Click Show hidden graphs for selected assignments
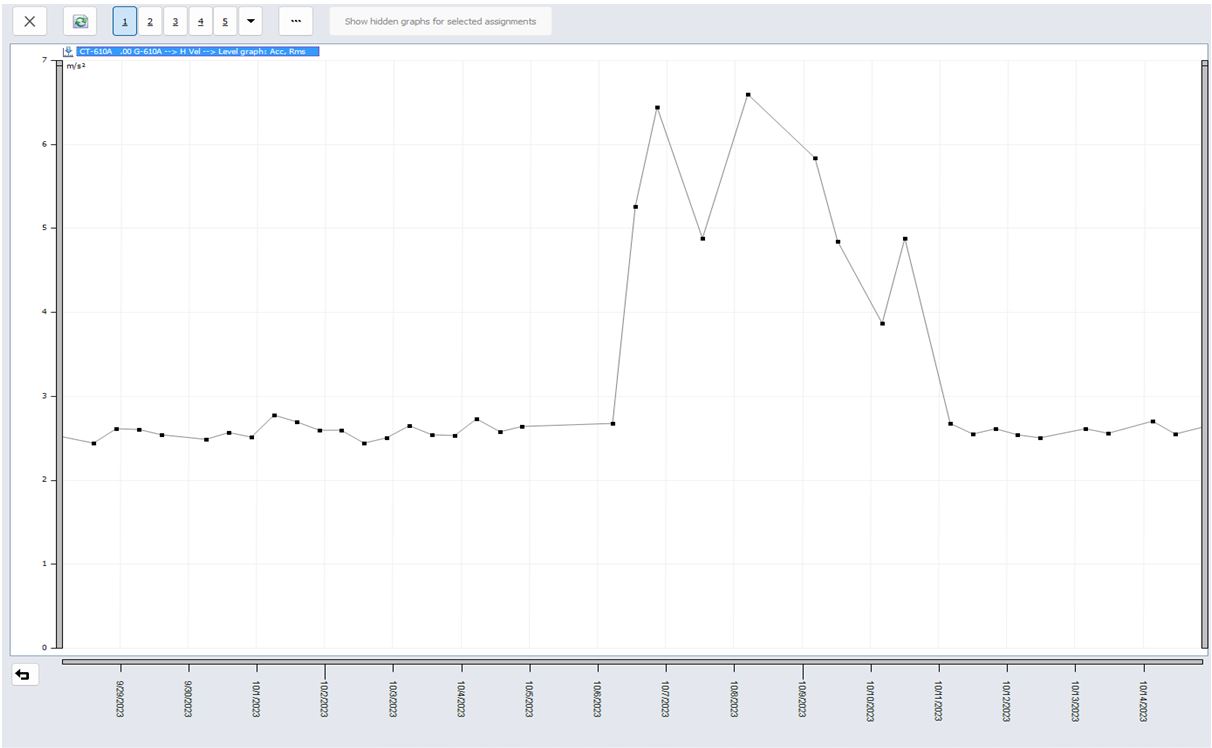Image resolution: width=1212 pixels, height=748 pixels. pyautogui.click(x=440, y=21)
